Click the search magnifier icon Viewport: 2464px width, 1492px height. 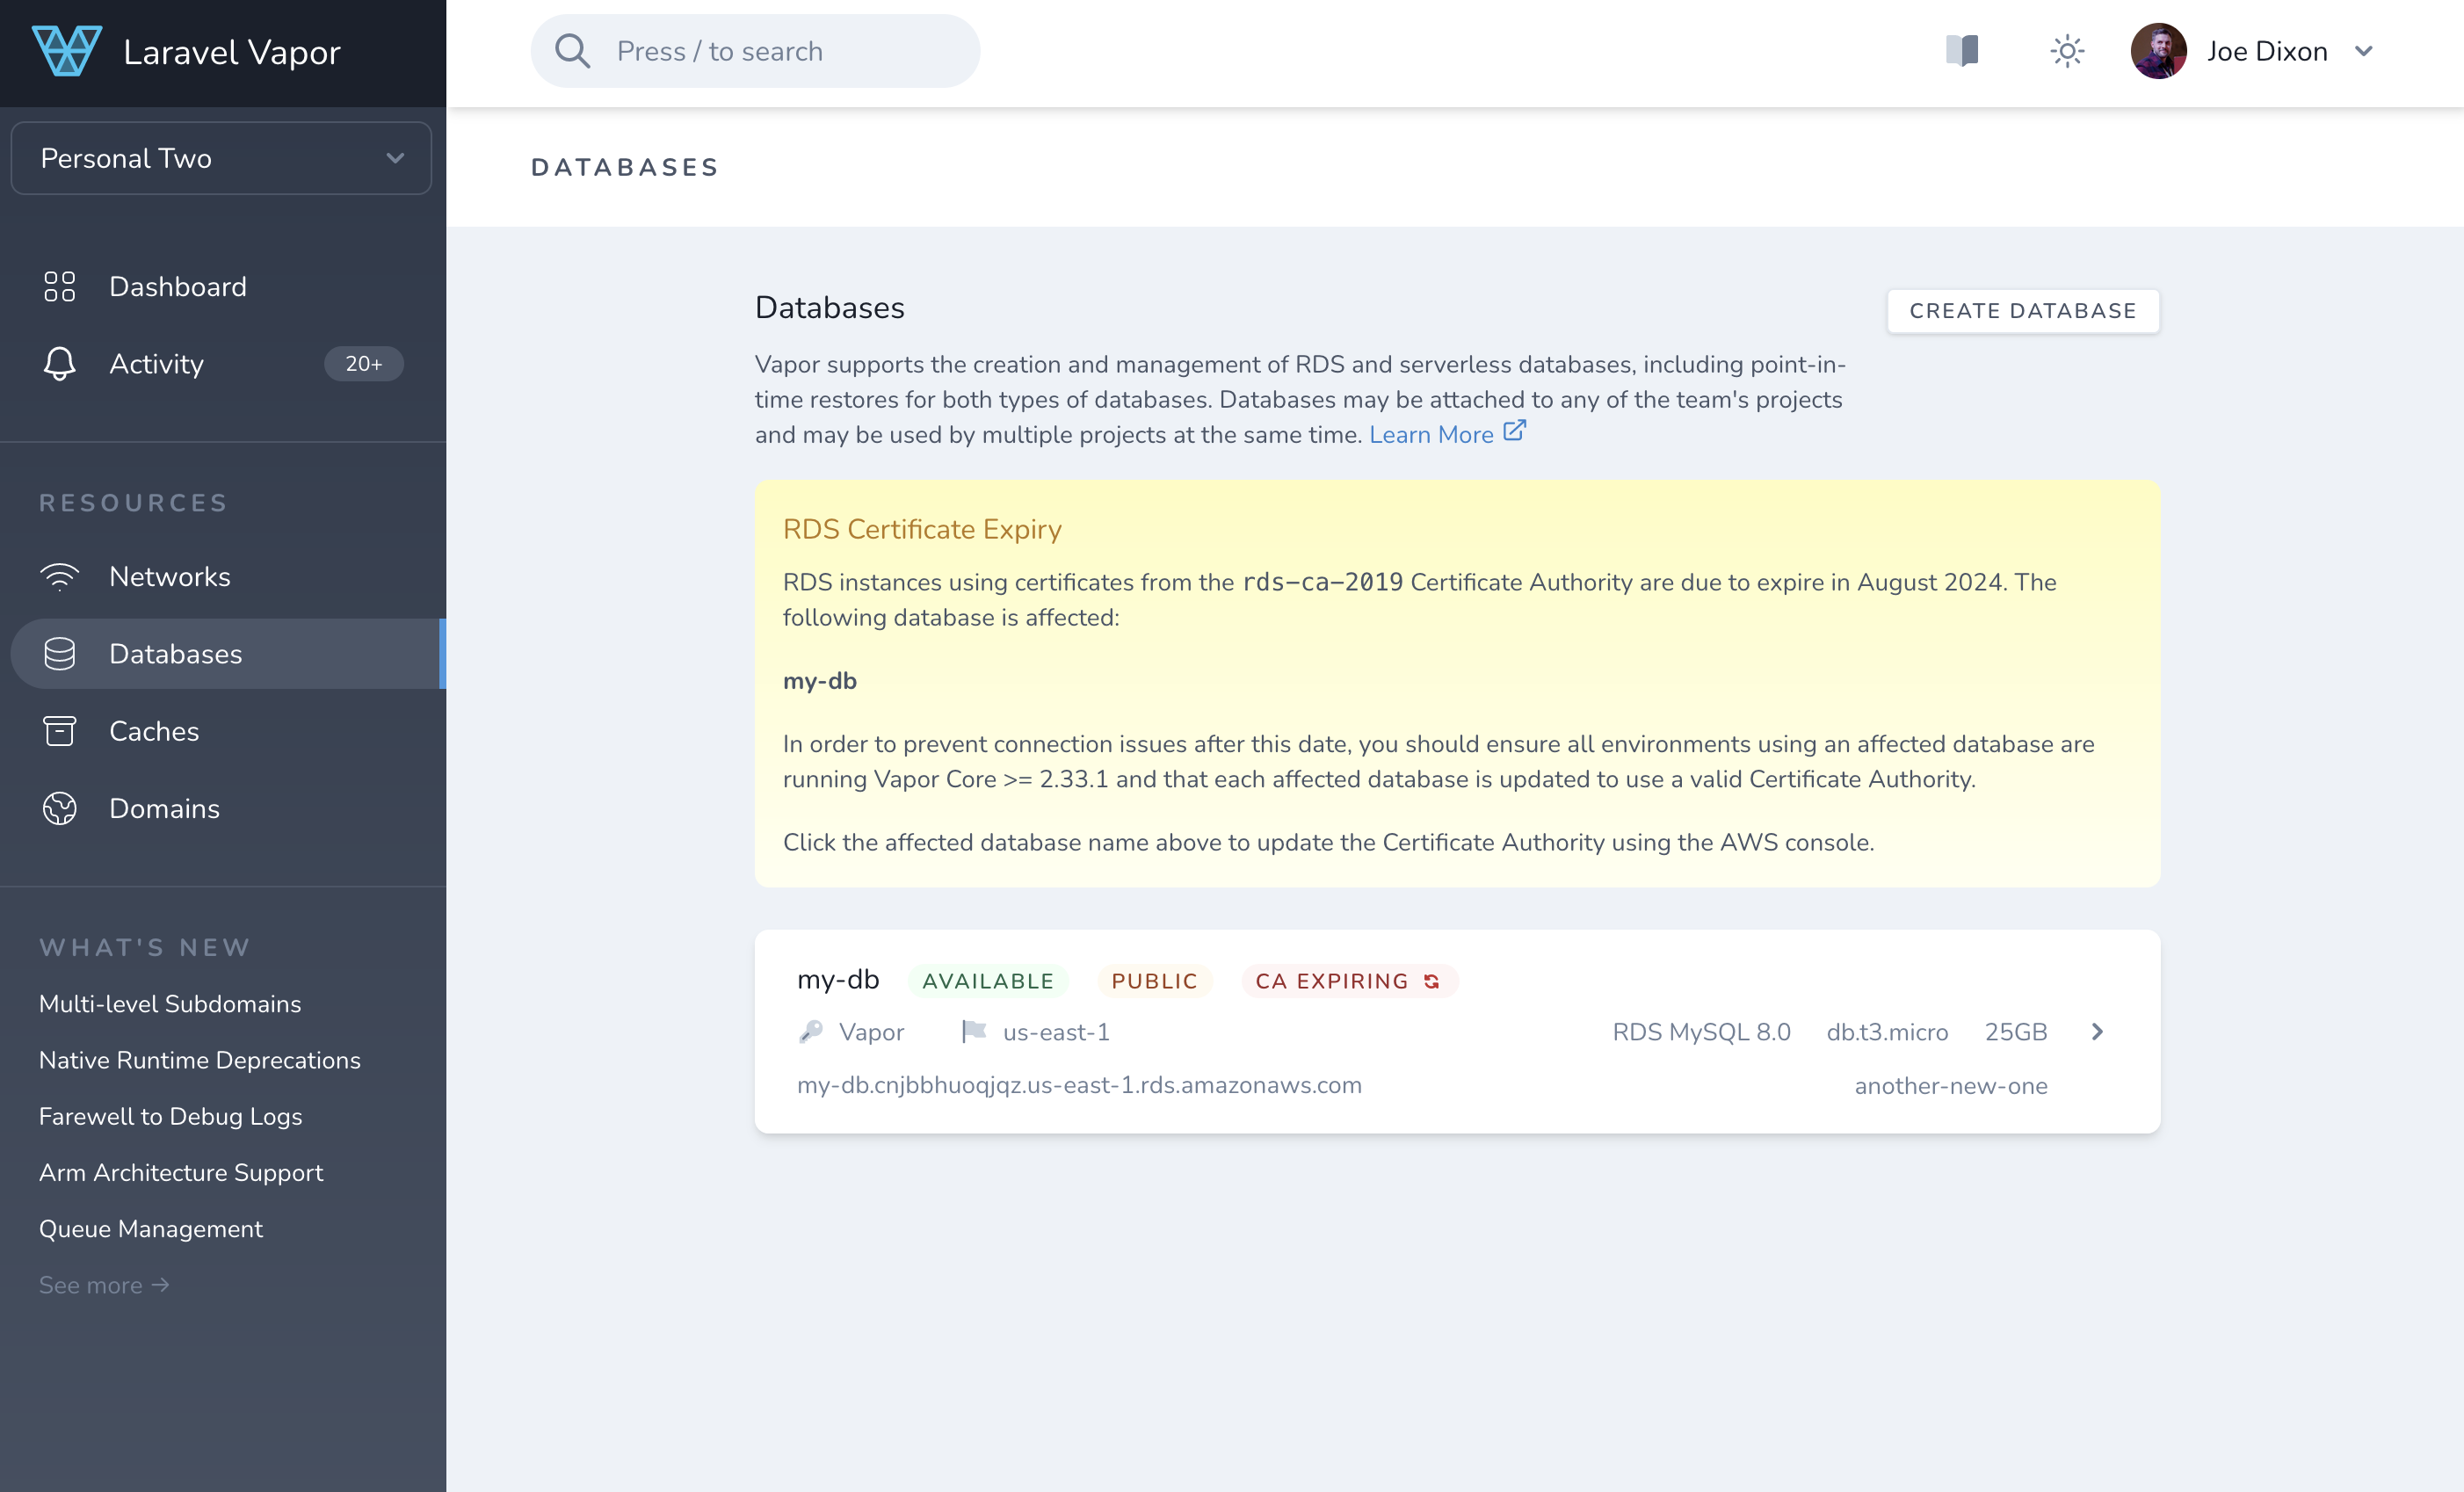(x=572, y=51)
